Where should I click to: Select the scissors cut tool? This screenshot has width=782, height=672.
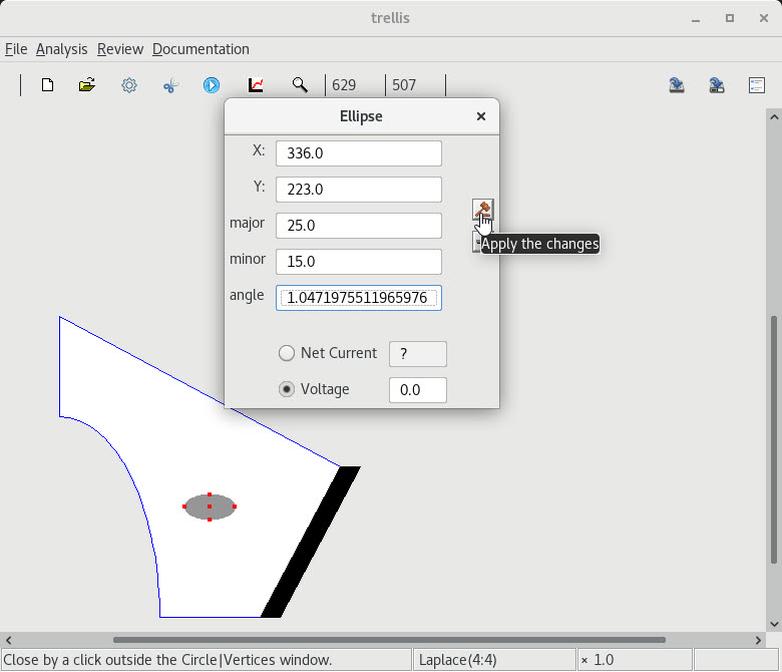pyautogui.click(x=170, y=85)
